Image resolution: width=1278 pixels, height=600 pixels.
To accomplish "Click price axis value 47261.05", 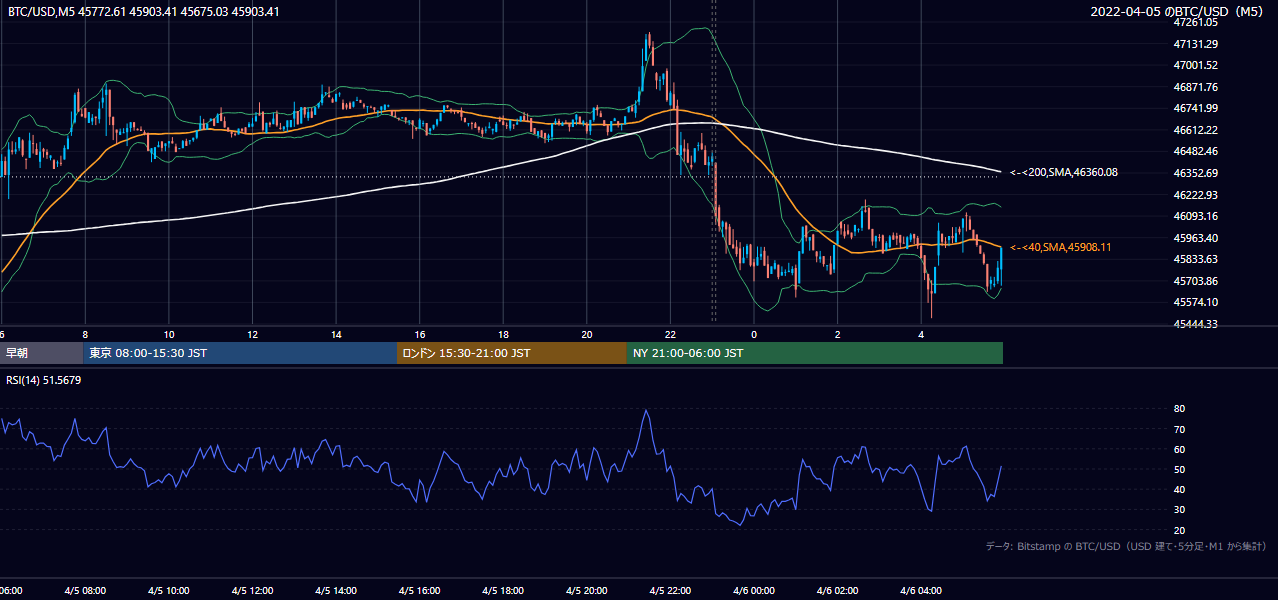I will click(1196, 22).
